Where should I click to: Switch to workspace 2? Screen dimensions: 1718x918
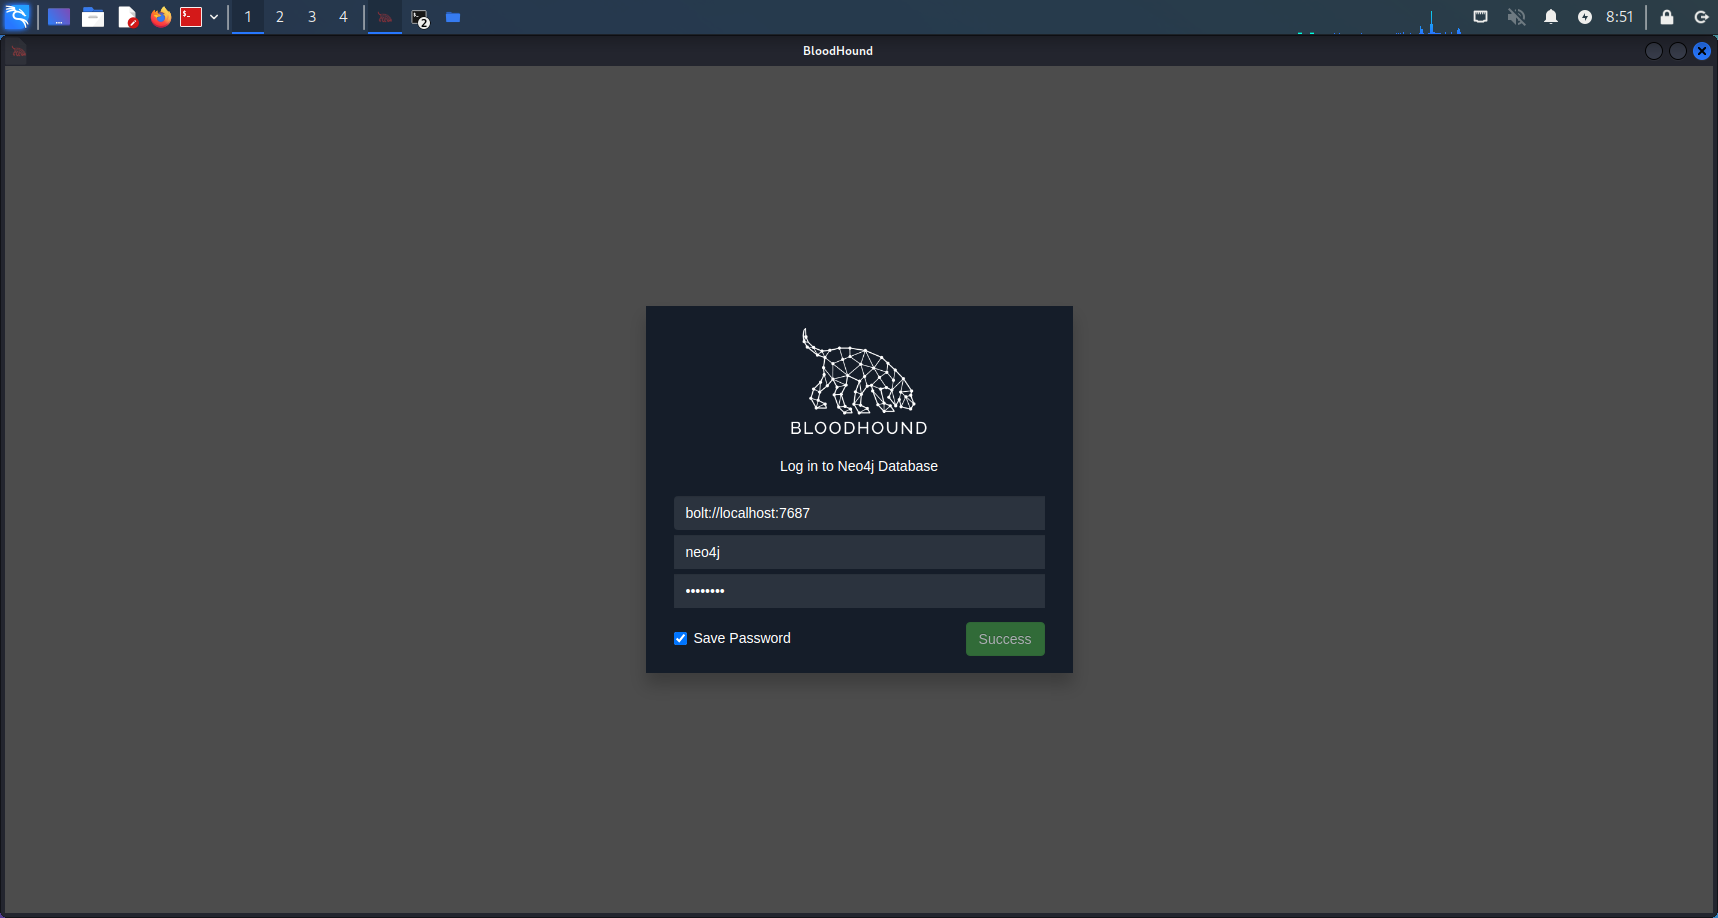pyautogui.click(x=280, y=17)
